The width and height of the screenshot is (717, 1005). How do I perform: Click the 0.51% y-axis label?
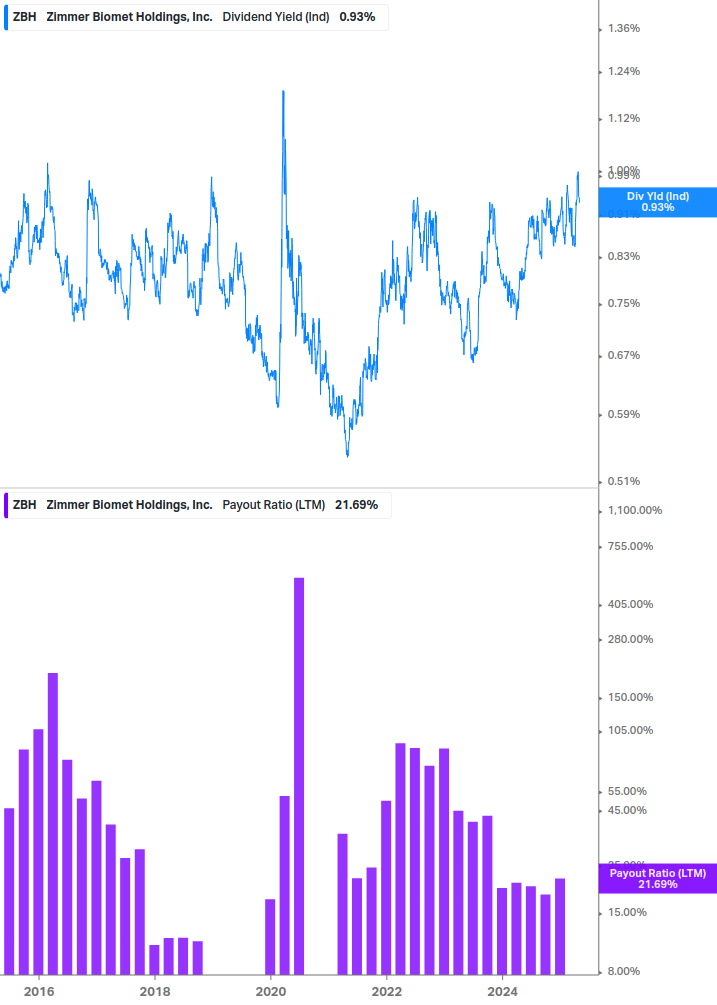pyautogui.click(x=623, y=481)
